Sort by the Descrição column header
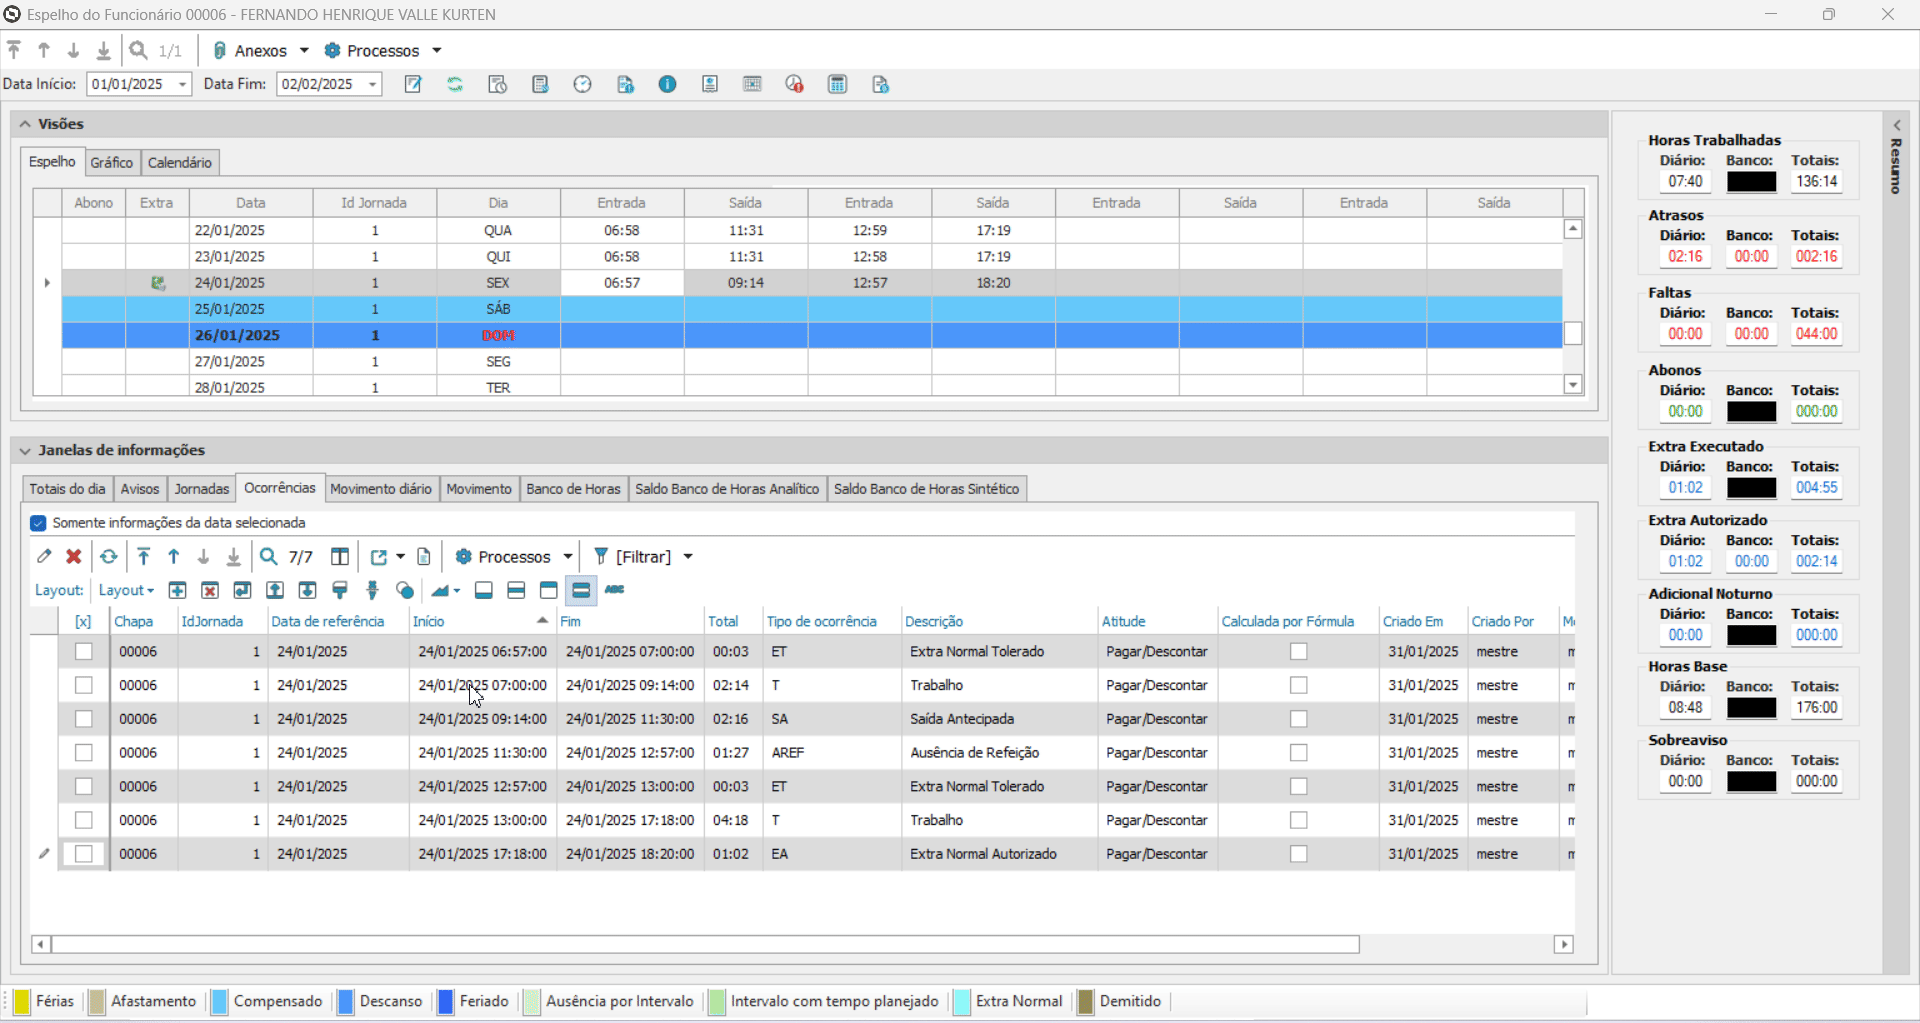 click(998, 621)
